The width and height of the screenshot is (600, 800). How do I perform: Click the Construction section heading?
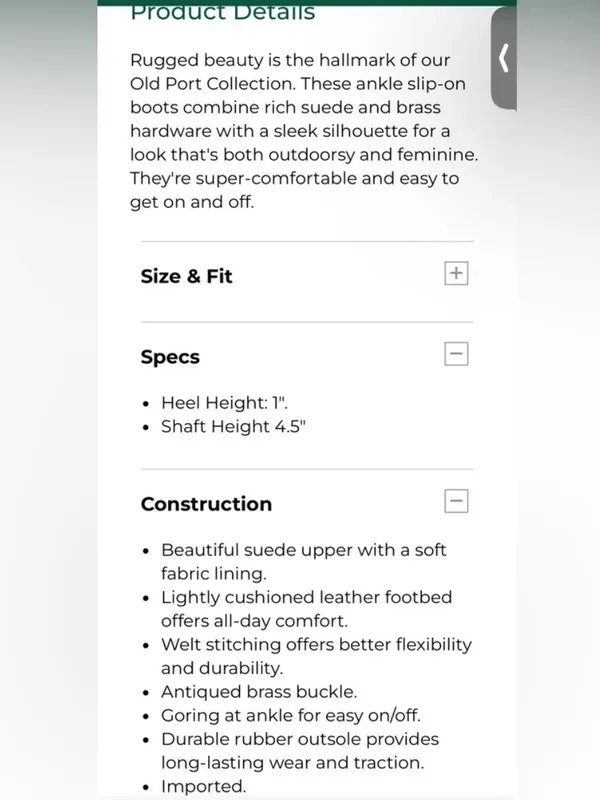(206, 504)
